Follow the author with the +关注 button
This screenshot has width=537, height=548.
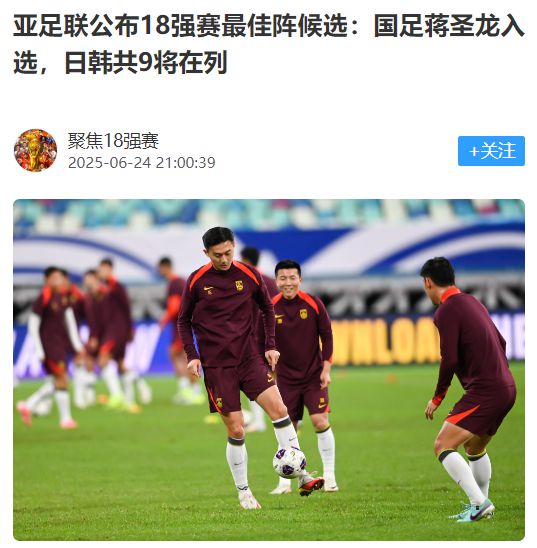pyautogui.click(x=491, y=151)
